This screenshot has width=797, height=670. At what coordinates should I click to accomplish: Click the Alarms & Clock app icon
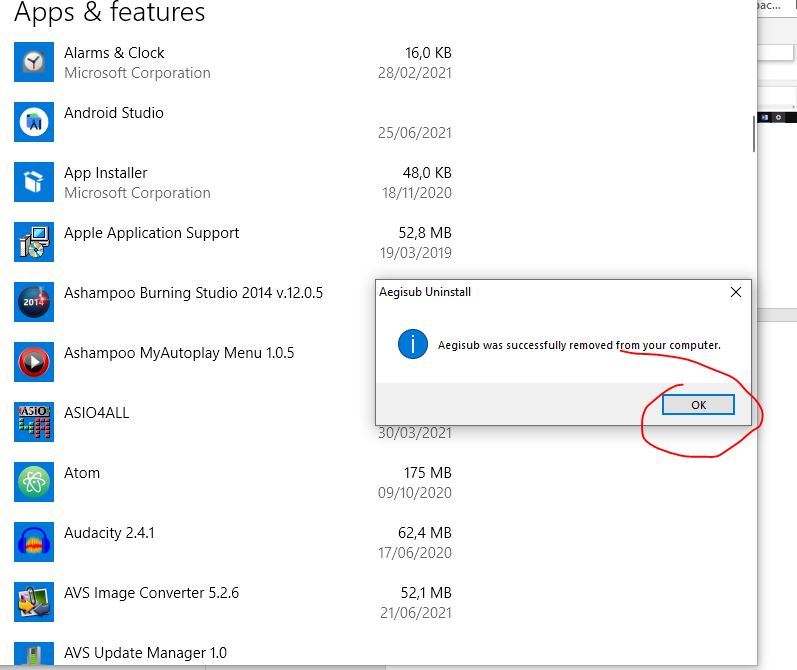34,62
